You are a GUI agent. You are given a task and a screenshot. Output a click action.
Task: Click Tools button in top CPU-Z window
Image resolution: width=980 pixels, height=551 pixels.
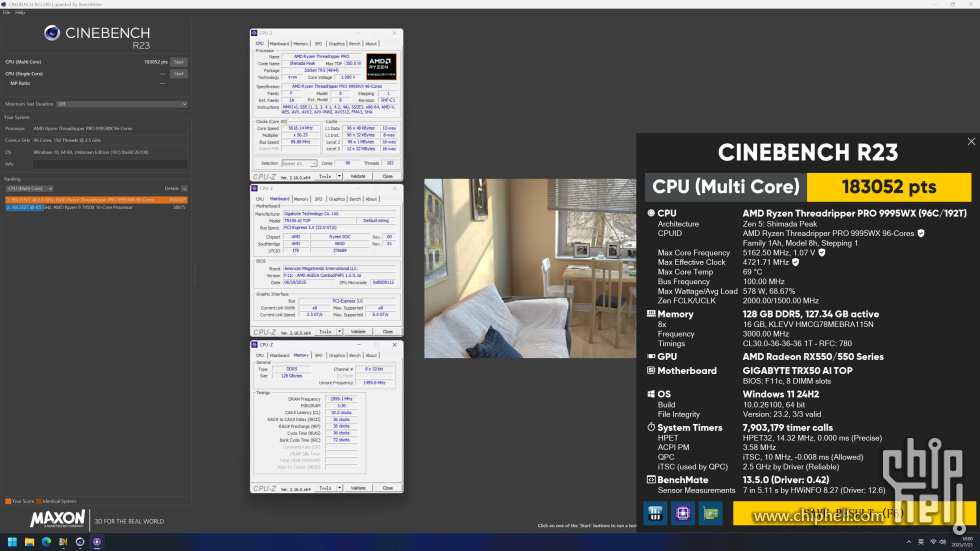[x=325, y=176]
